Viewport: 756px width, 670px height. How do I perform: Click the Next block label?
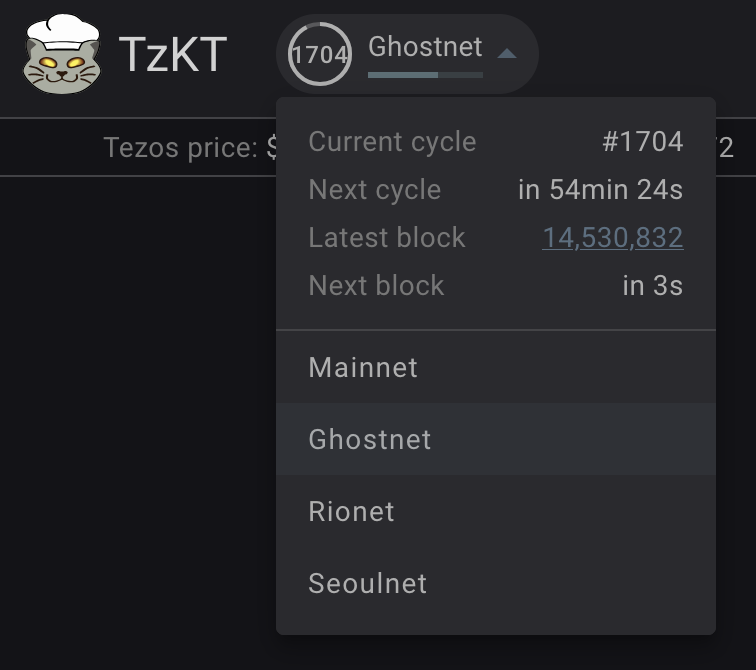[376, 286]
